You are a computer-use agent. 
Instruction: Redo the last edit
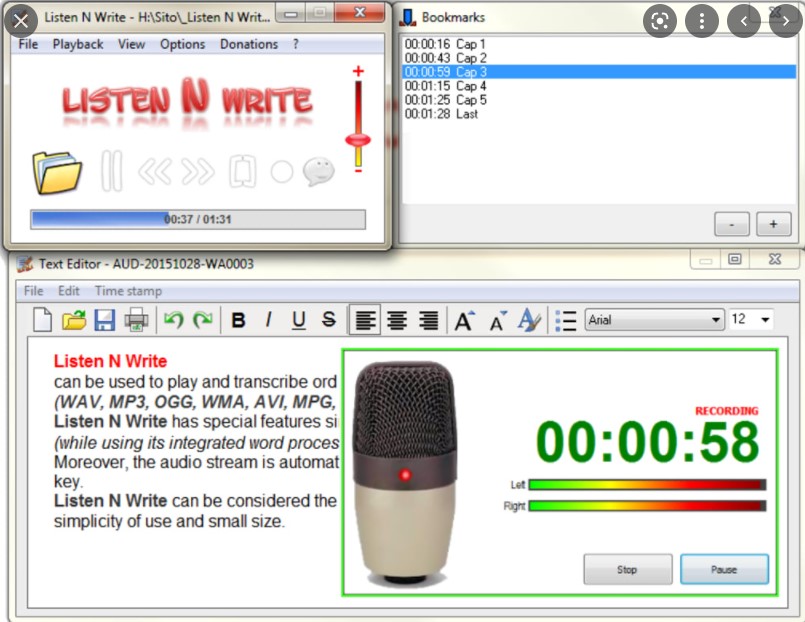(203, 320)
